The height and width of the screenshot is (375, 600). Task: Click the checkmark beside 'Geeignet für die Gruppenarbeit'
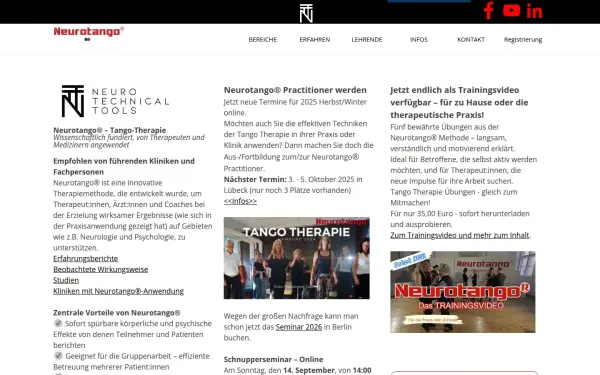(58, 356)
